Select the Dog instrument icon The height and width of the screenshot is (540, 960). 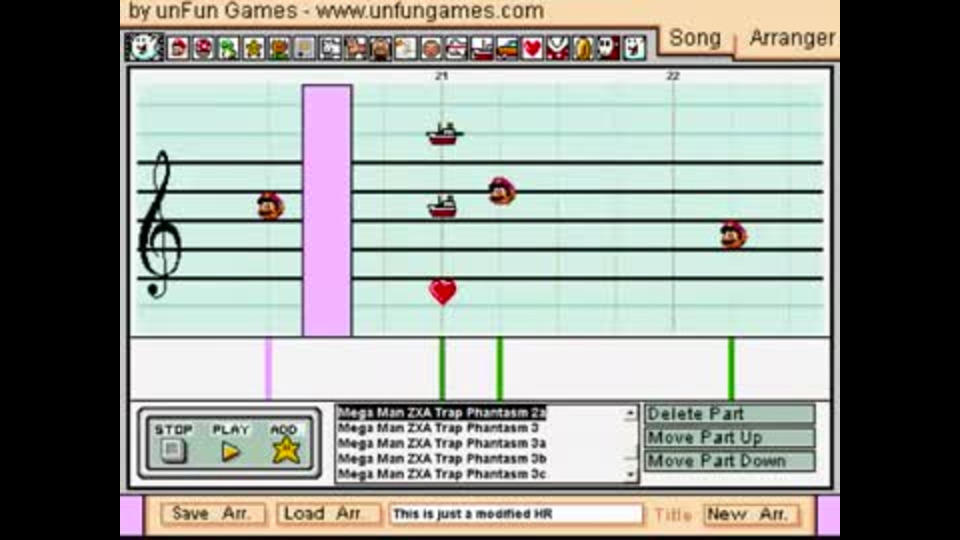coord(330,48)
